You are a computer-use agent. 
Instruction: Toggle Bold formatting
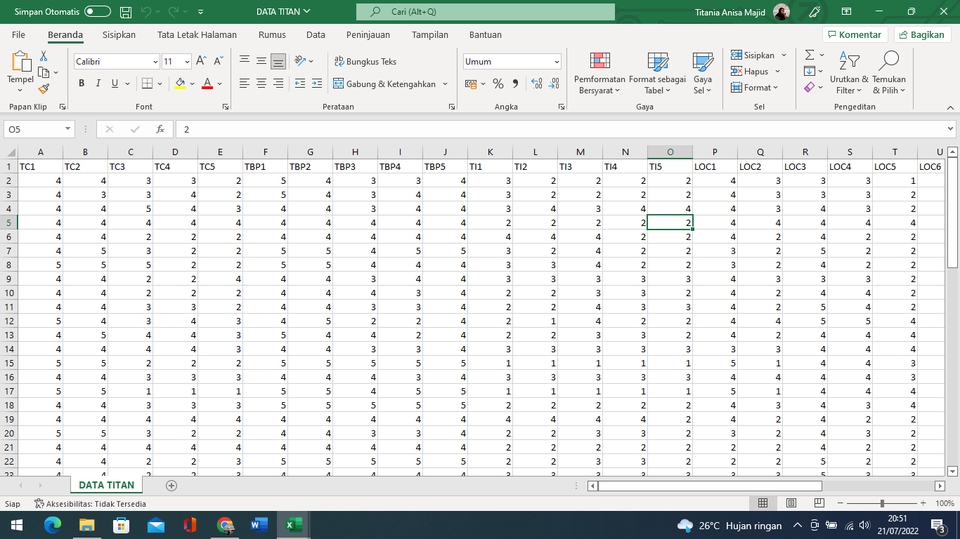pyautogui.click(x=81, y=83)
